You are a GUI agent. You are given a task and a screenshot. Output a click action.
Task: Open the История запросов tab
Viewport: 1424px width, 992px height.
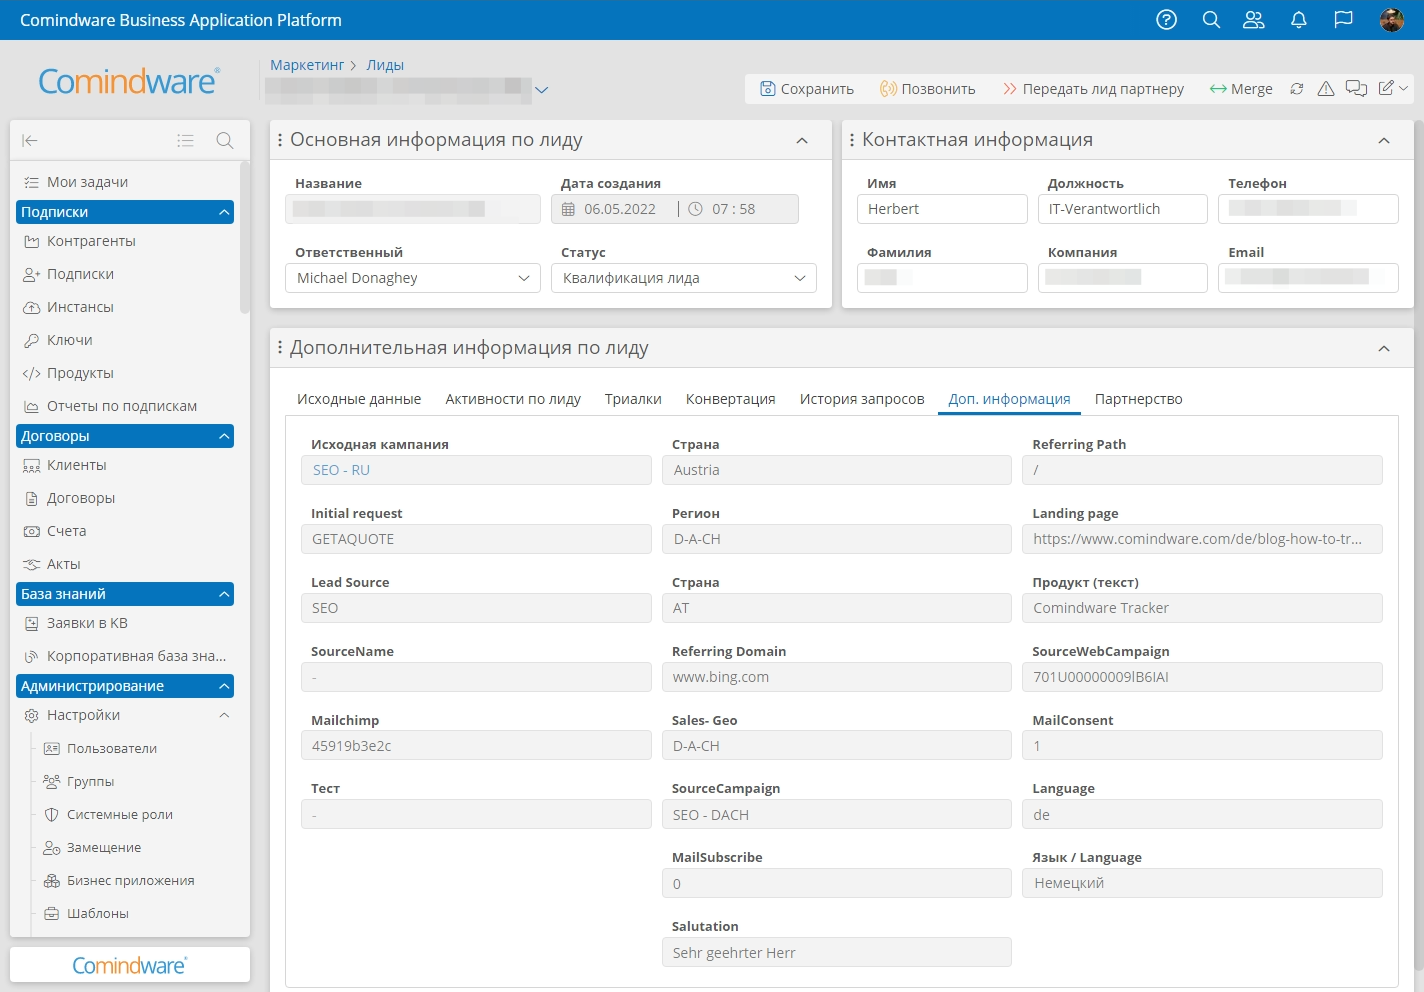[x=861, y=398]
